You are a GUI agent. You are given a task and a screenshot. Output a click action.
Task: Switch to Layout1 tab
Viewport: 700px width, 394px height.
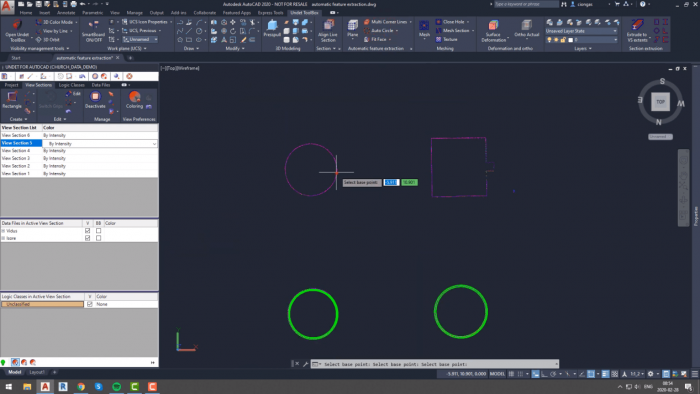point(37,372)
